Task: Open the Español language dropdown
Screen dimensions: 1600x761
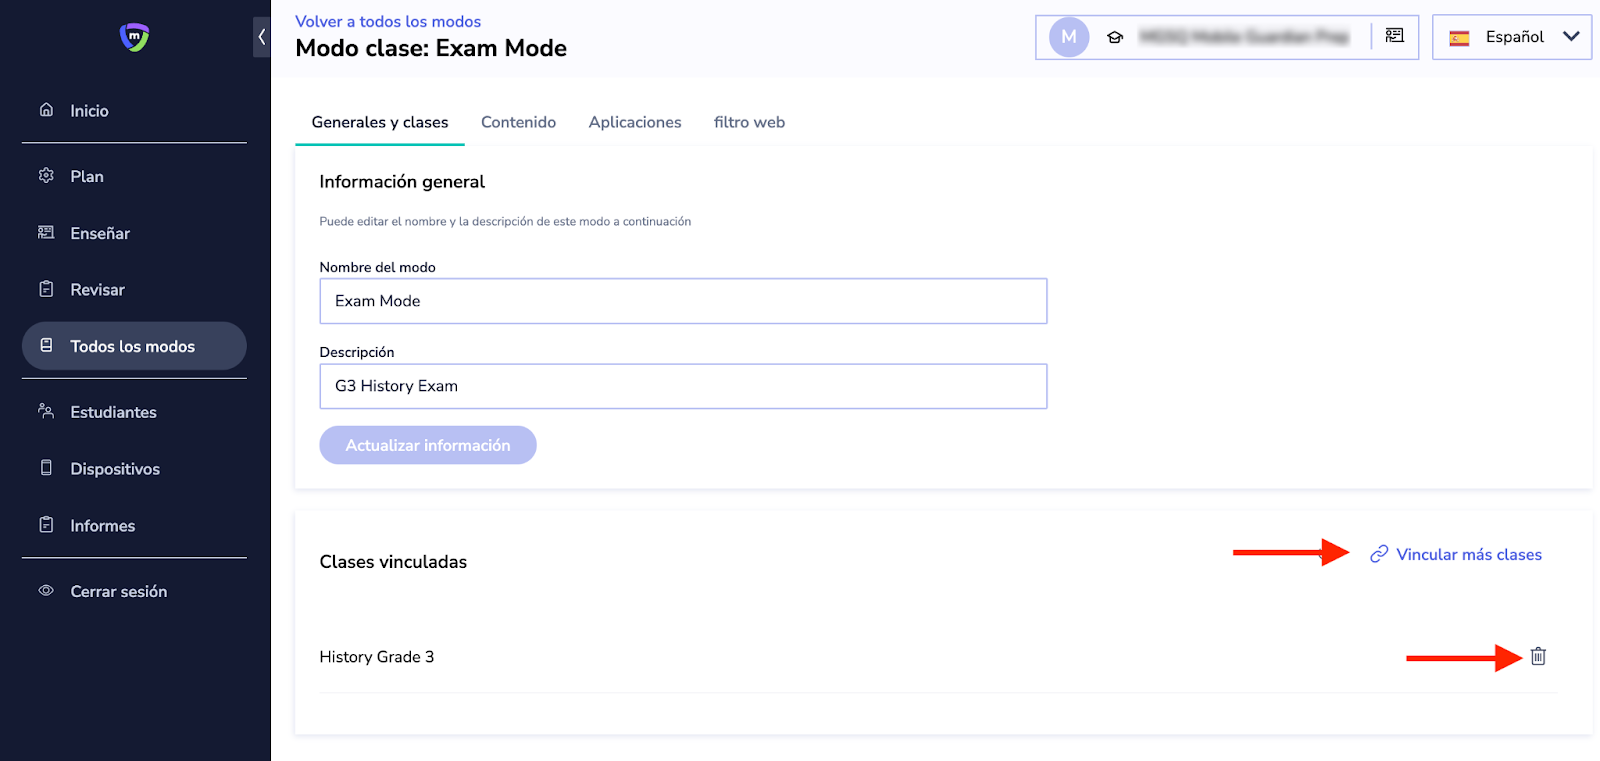Action: coord(1511,37)
